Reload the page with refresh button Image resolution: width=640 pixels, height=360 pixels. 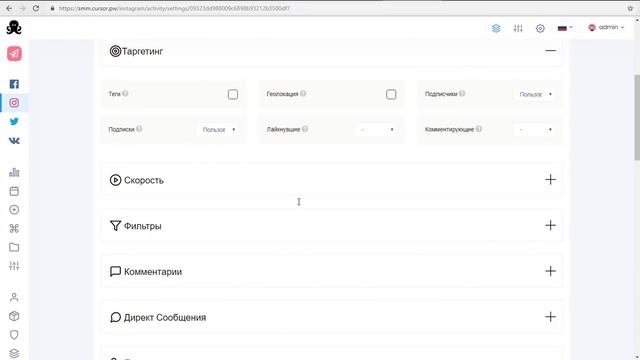[x=36, y=8]
